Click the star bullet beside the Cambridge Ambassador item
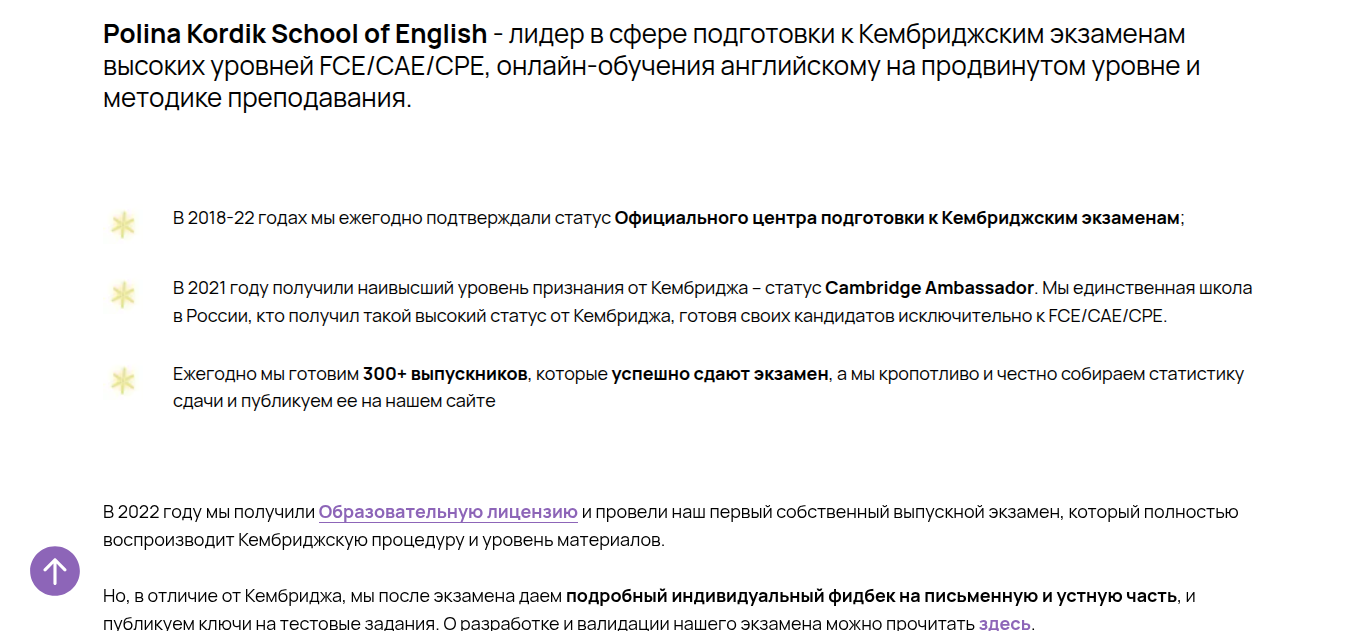Image resolution: width=1365 pixels, height=631 pixels. tap(122, 295)
